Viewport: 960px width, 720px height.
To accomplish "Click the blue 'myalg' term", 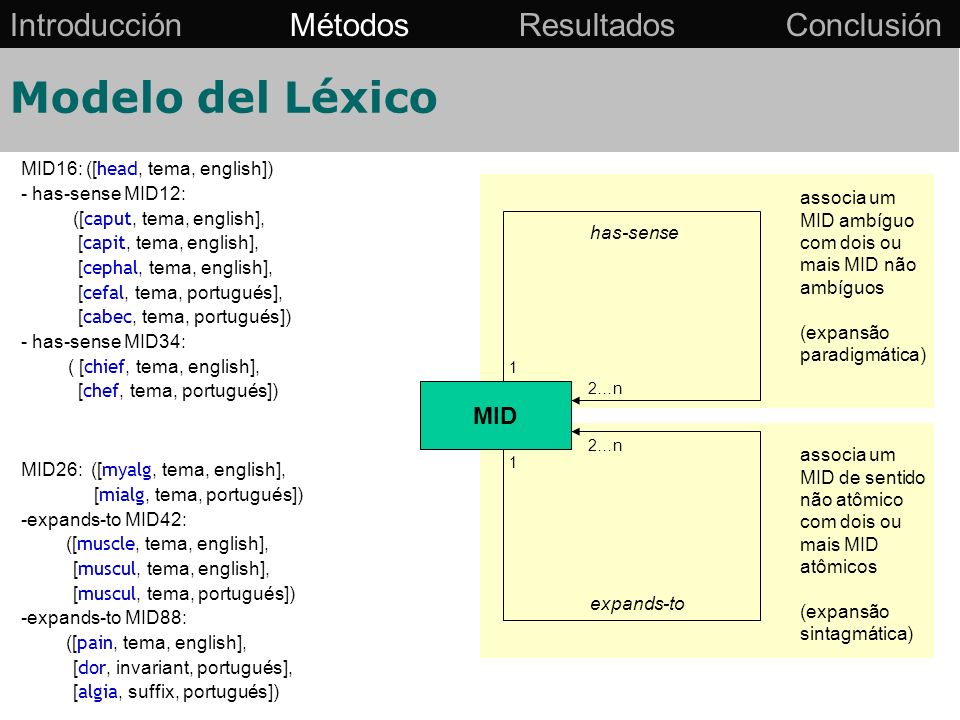I will point(127,470).
